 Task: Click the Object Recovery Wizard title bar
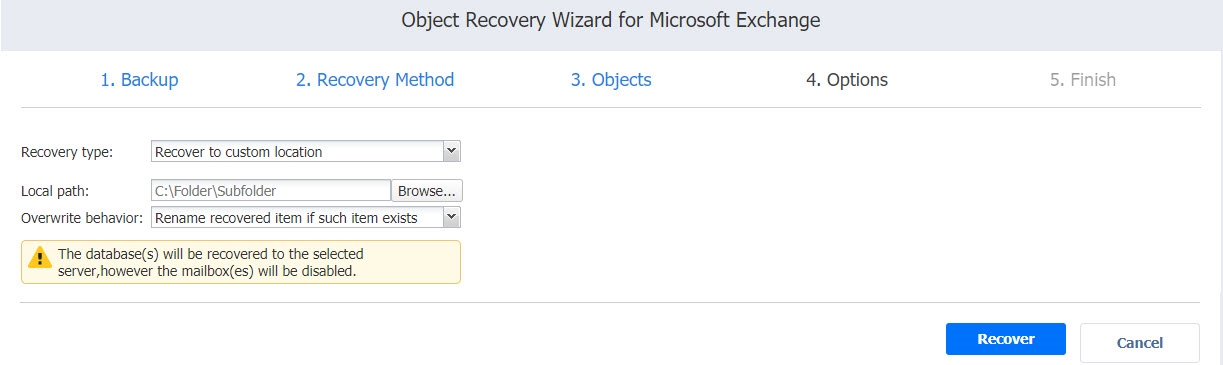click(611, 21)
